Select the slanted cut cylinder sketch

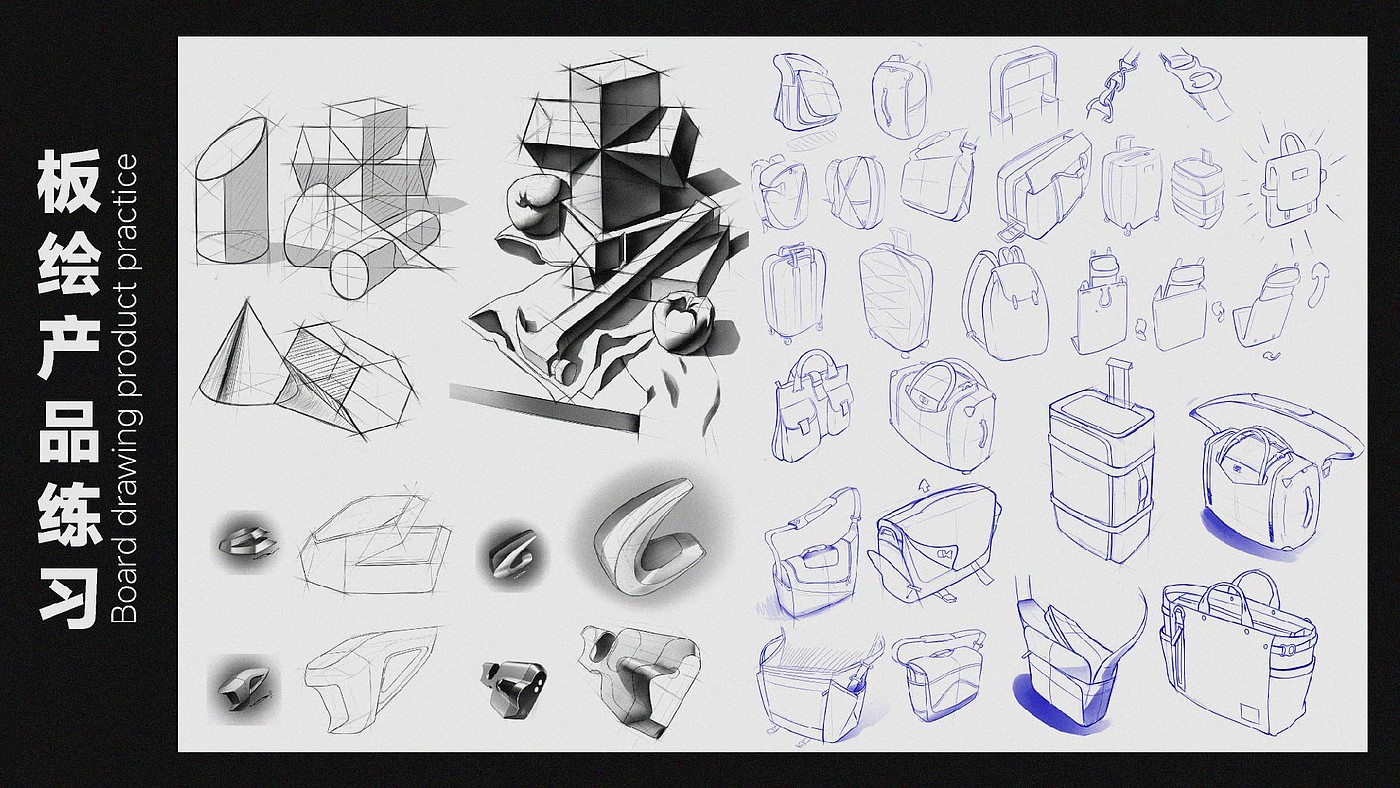[233, 190]
